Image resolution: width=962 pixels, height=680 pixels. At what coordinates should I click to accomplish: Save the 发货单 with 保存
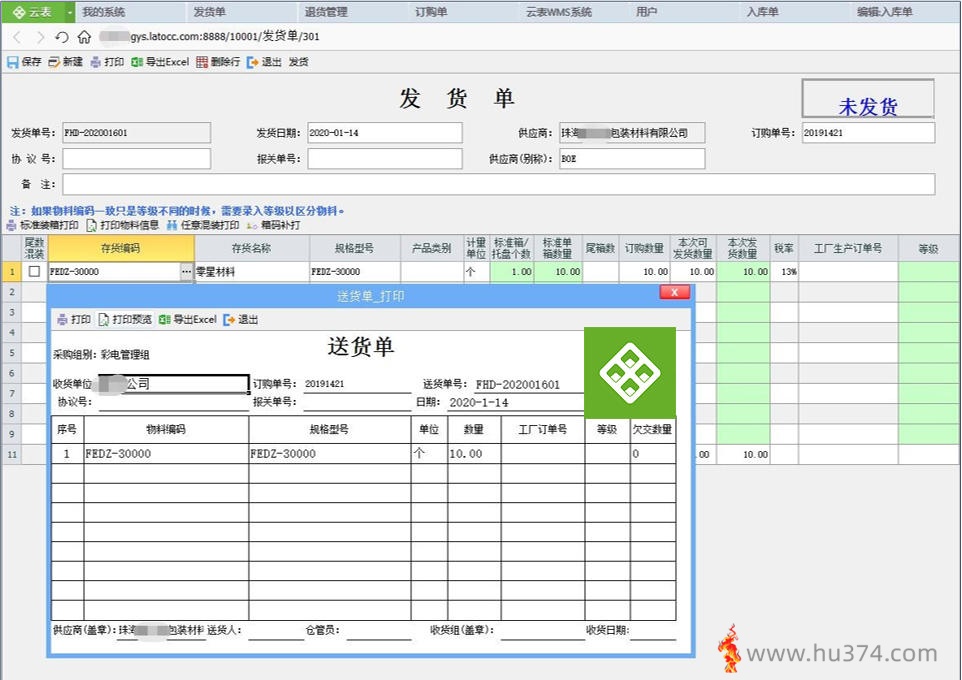tap(24, 62)
